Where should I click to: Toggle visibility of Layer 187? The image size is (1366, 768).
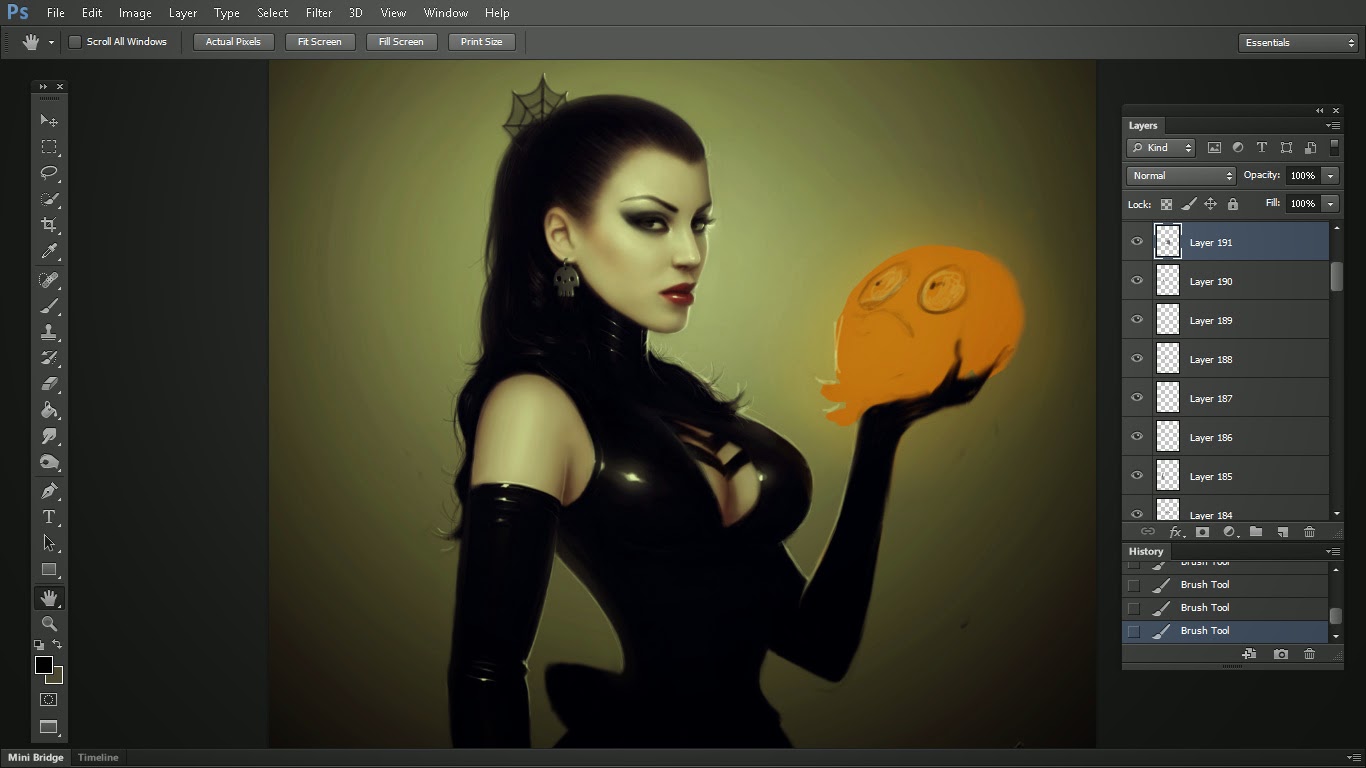point(1136,398)
